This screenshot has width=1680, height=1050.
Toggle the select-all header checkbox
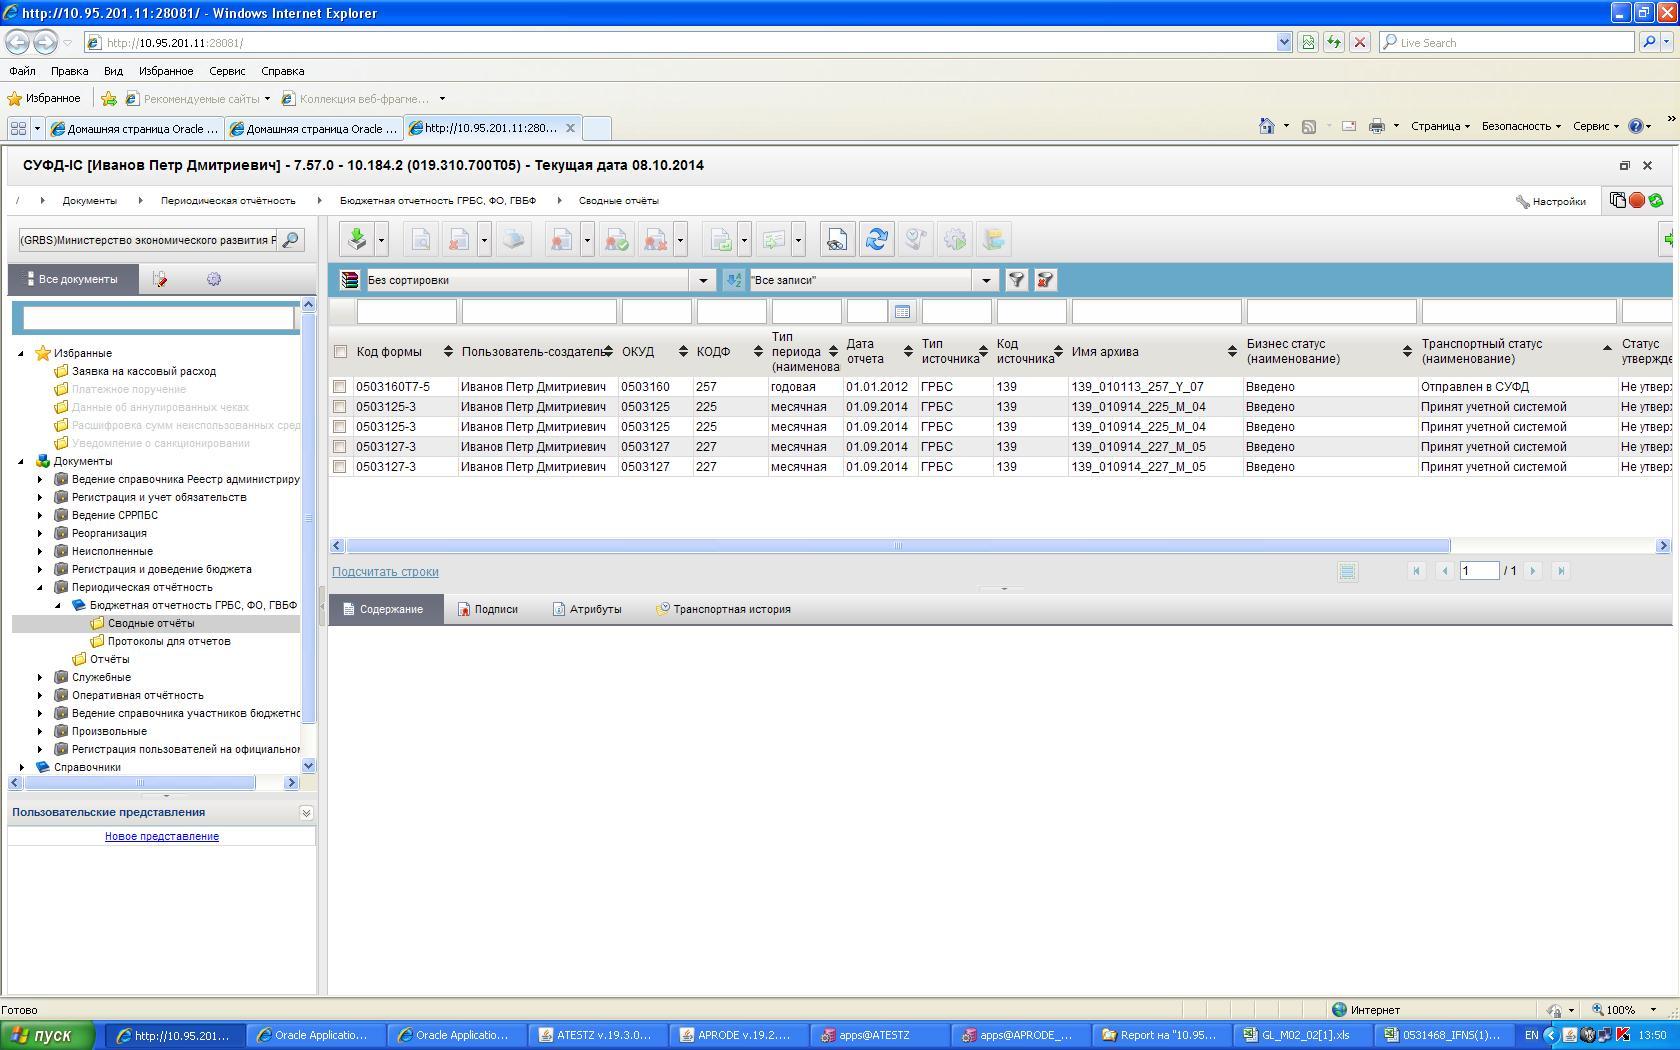(x=340, y=352)
